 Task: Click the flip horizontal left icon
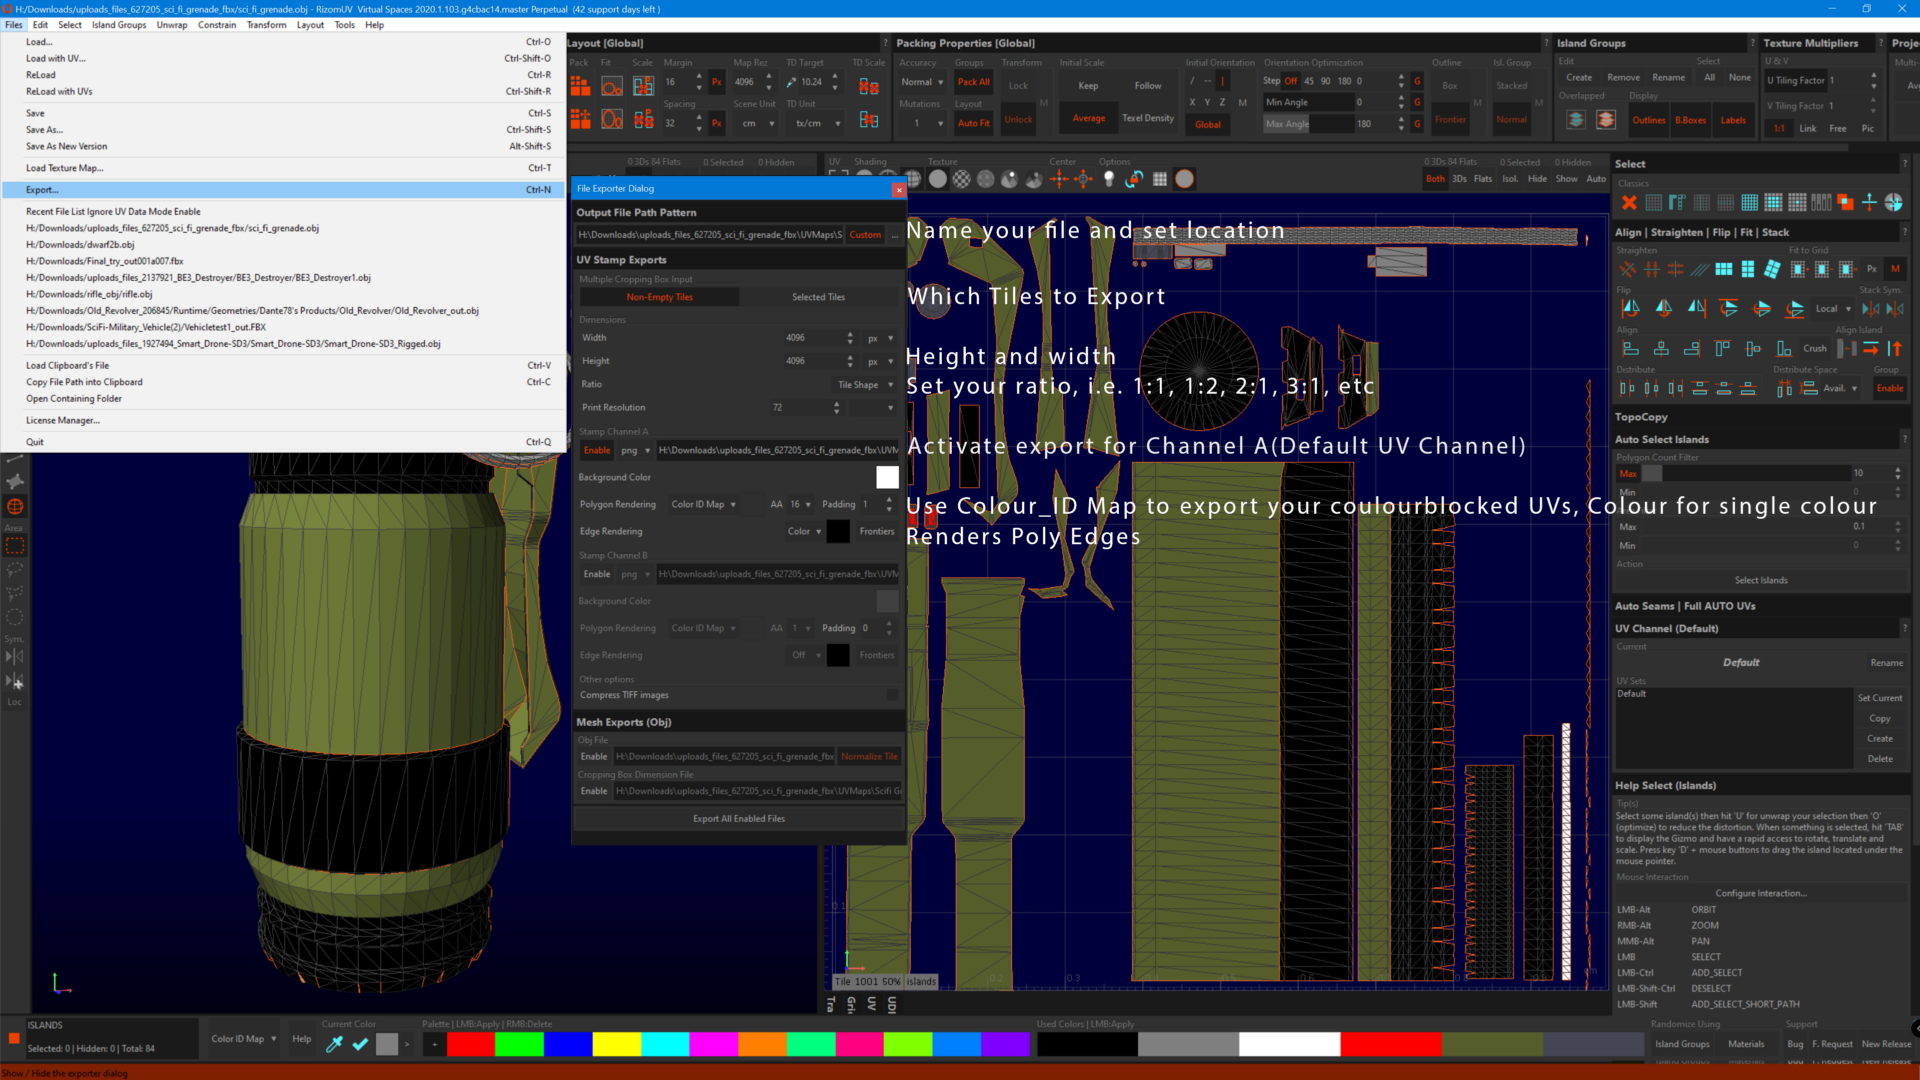[x=1630, y=309]
